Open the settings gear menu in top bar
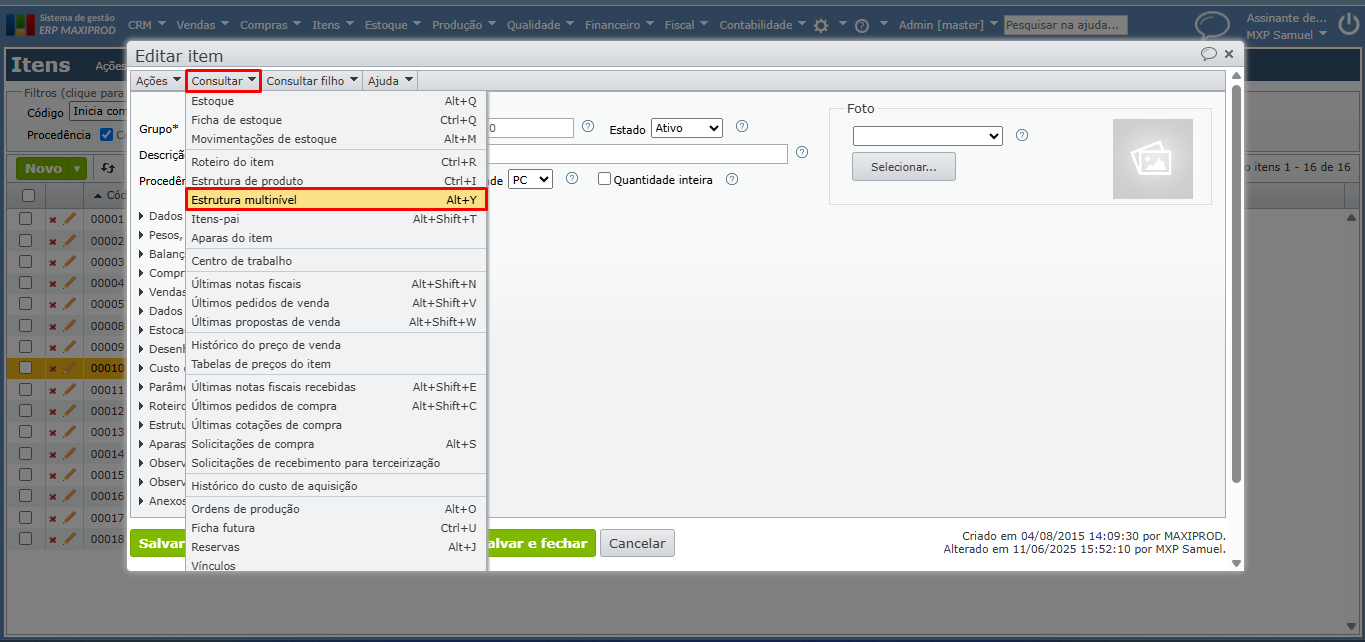 point(821,26)
